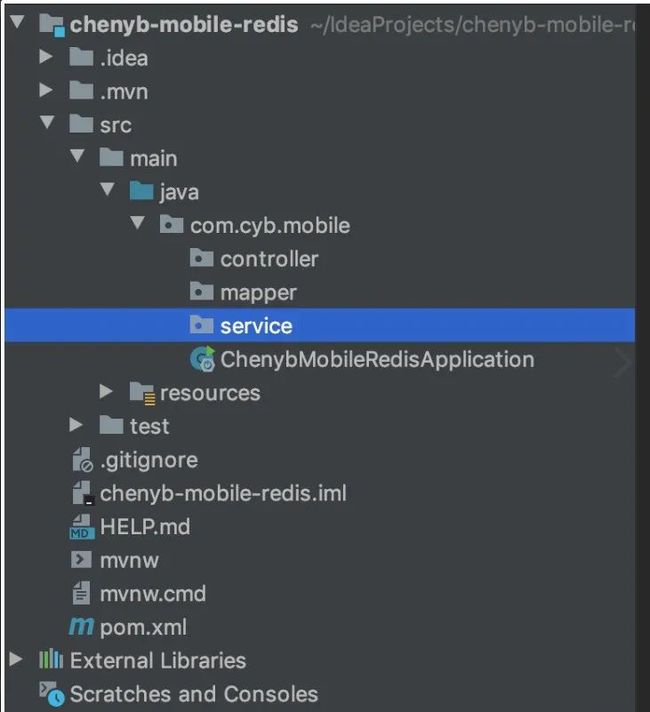
Task: Collapse the com.cyb.mobile package
Action: coord(137,222)
